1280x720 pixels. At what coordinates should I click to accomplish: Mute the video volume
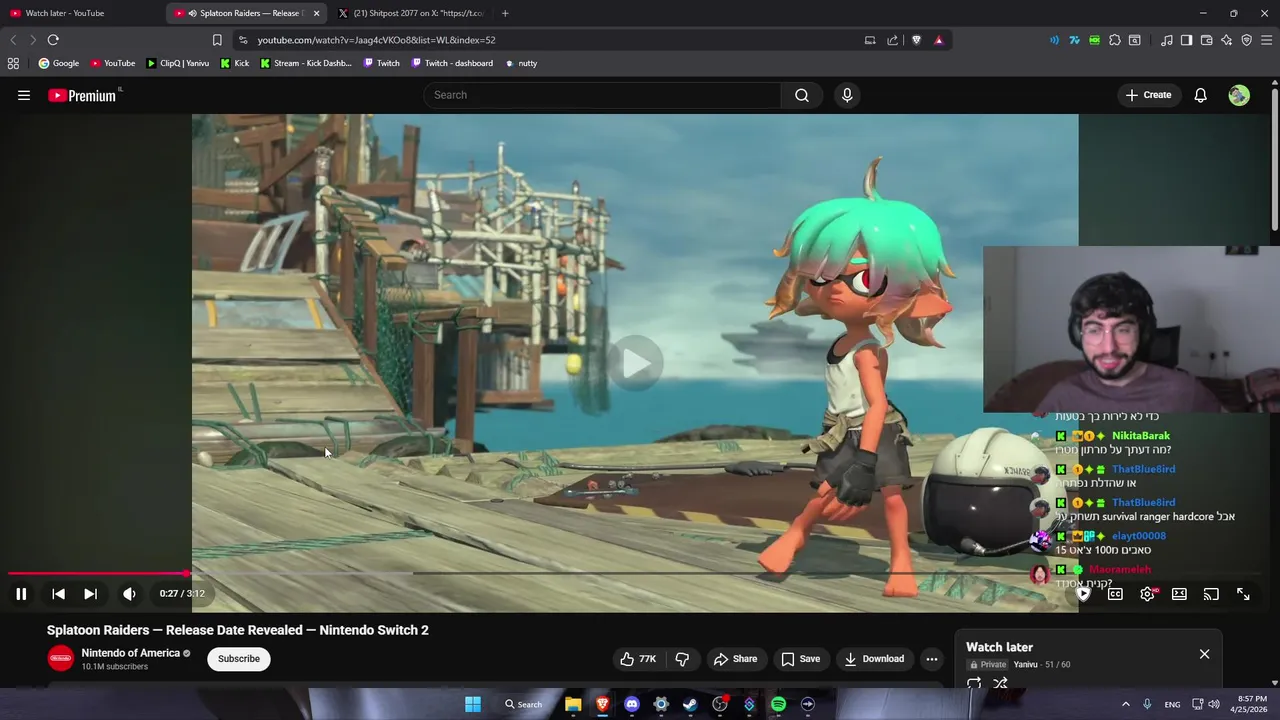point(129,594)
